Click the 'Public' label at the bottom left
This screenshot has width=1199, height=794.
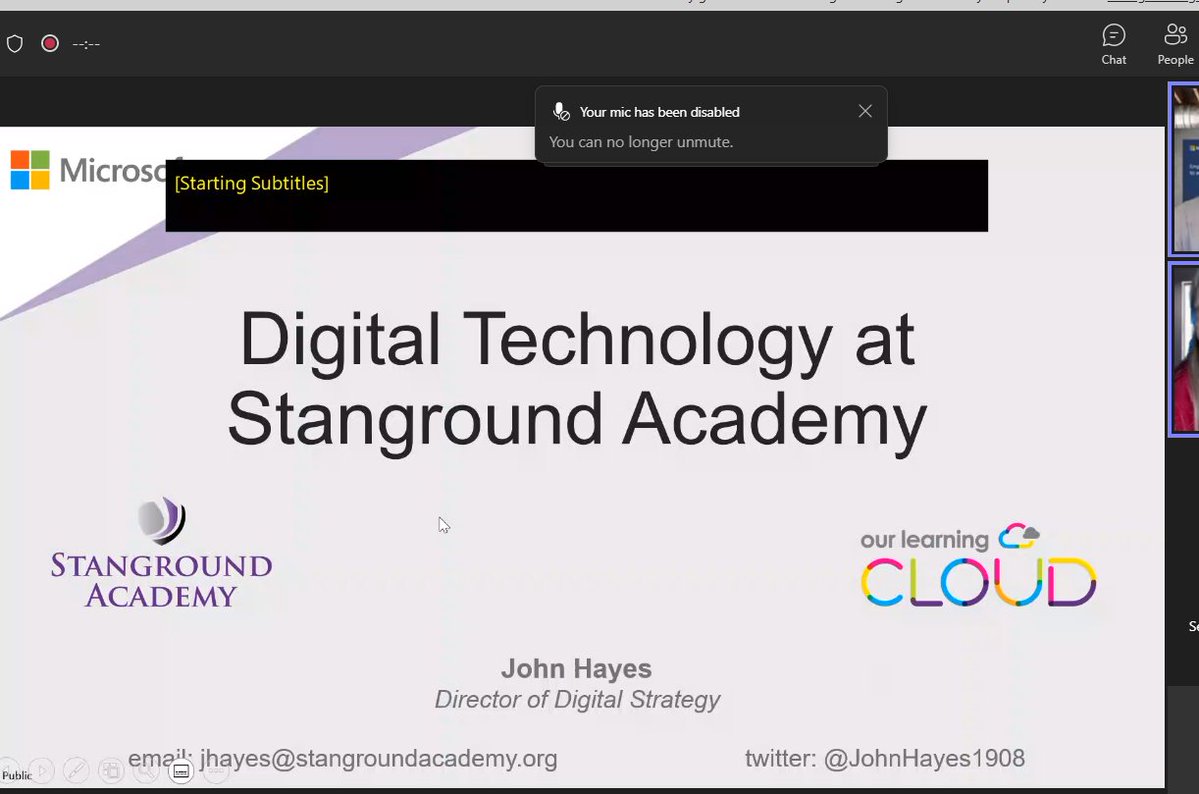[17, 776]
